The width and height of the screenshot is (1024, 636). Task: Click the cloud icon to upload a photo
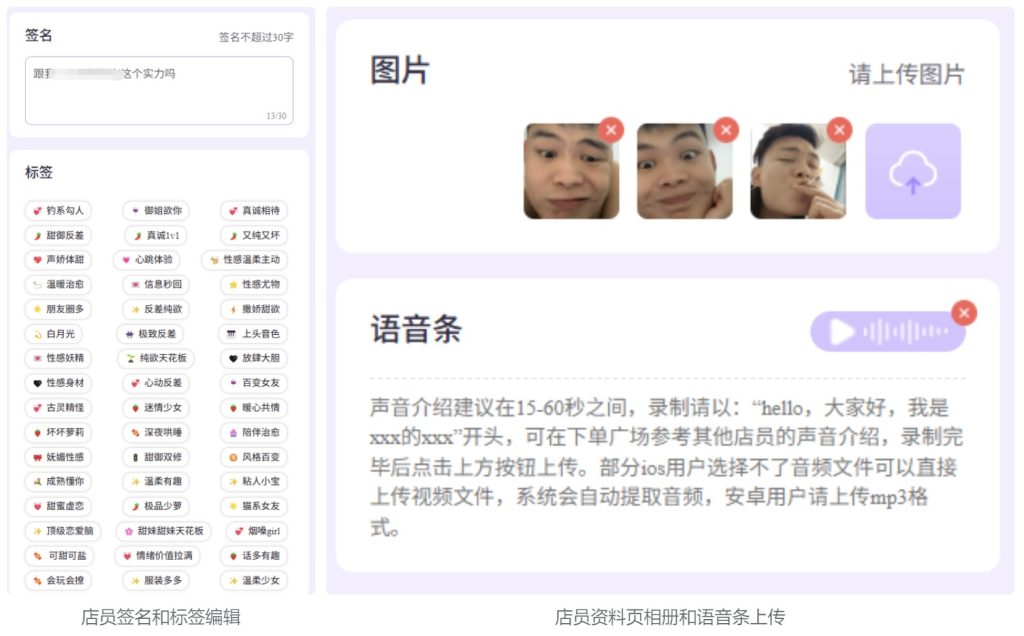tap(911, 173)
